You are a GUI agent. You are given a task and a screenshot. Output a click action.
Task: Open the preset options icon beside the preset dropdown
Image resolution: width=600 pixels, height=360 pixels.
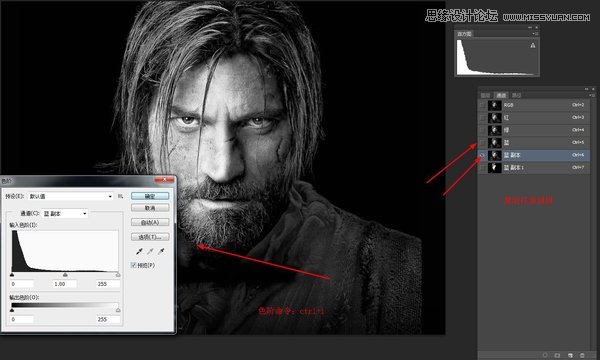121,196
